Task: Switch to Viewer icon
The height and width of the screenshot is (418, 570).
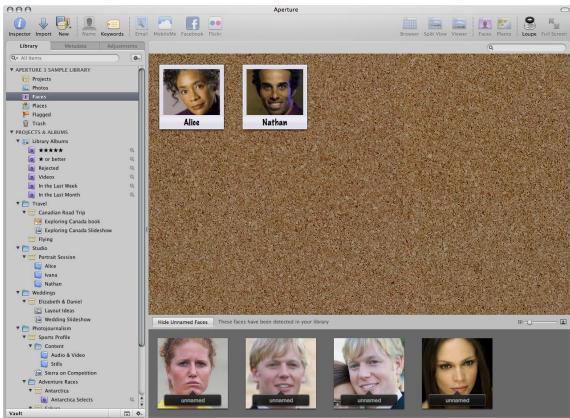Action: (x=459, y=24)
